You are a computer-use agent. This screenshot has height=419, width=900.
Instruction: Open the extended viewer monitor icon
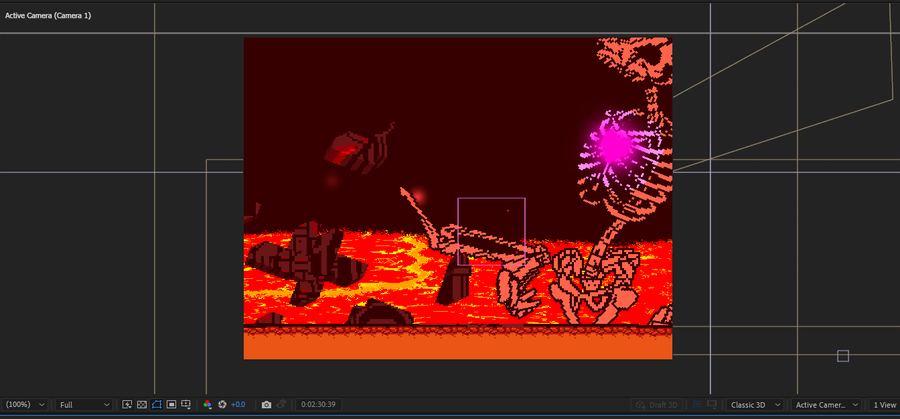[x=712, y=405]
